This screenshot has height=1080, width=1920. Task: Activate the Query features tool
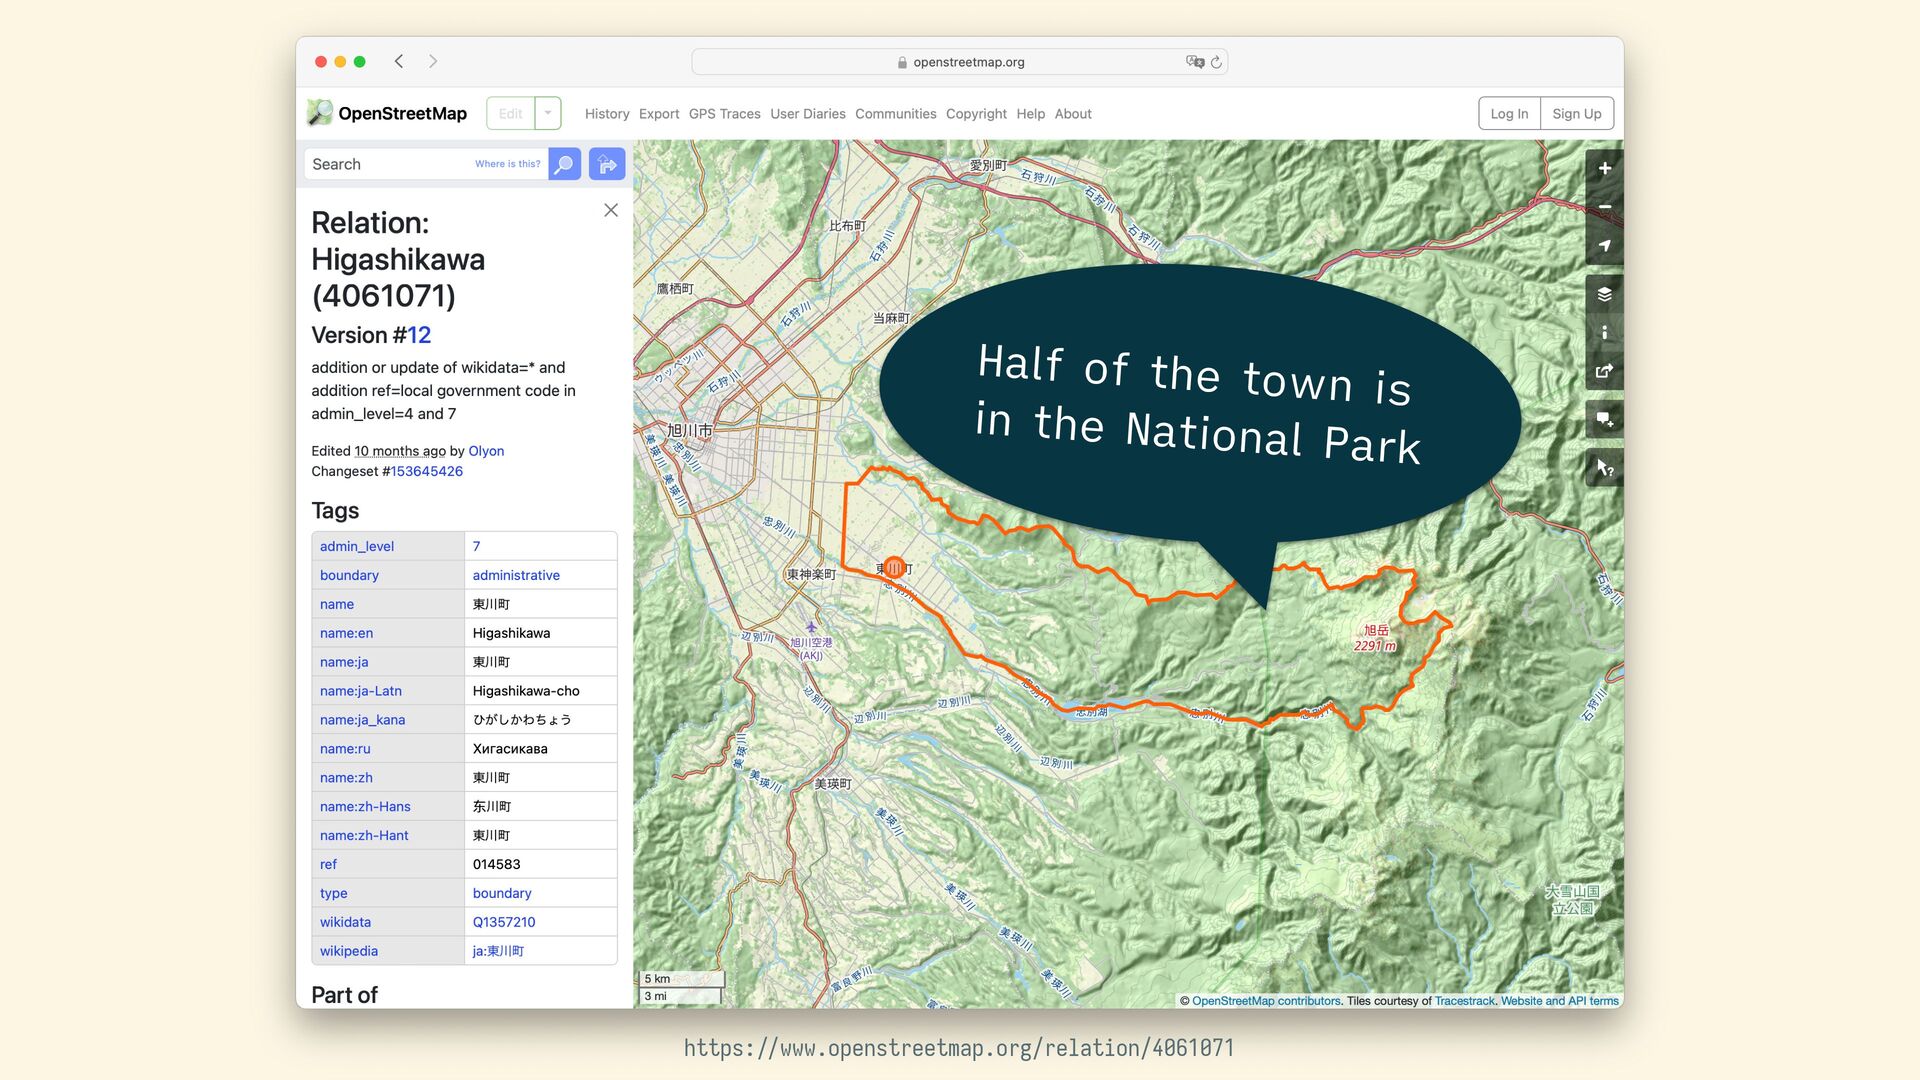1604,467
